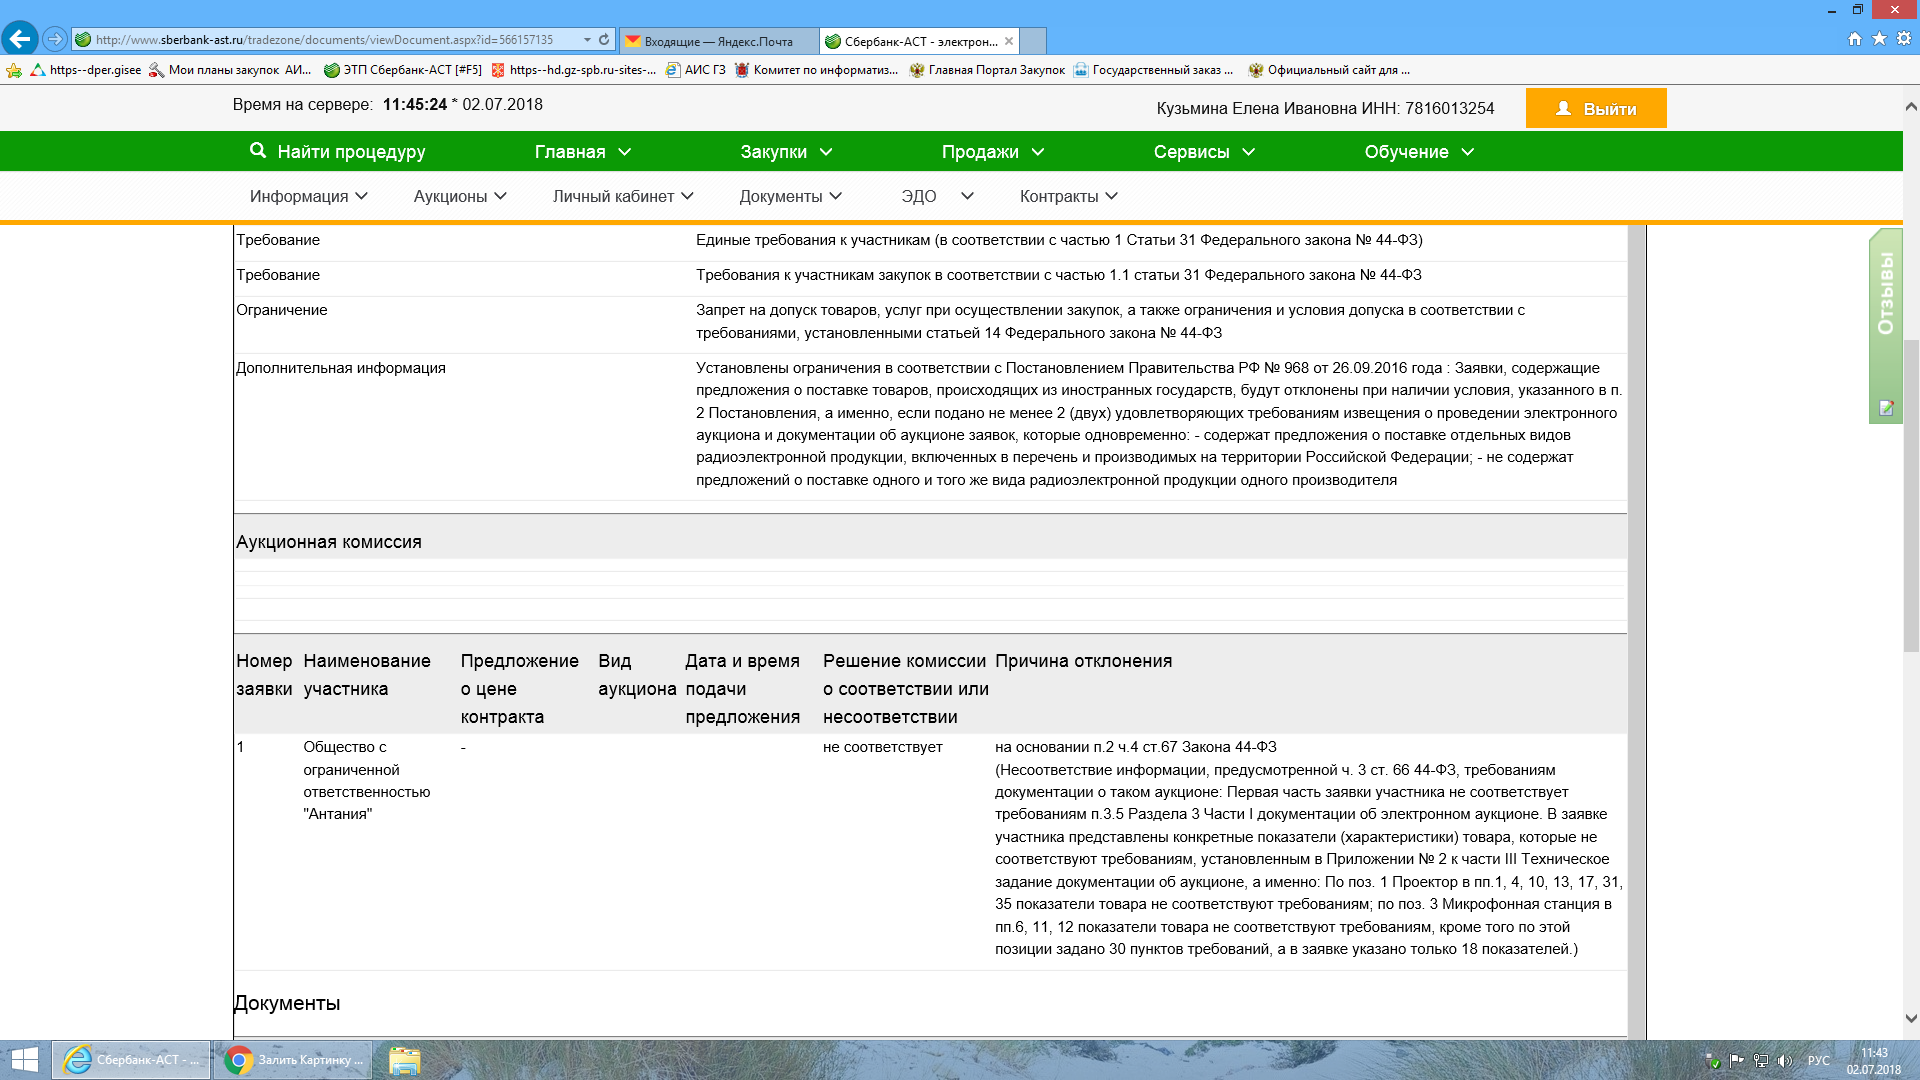This screenshot has width=1920, height=1080.
Task: Open the ЭДО submenu
Action: pyautogui.click(x=937, y=197)
